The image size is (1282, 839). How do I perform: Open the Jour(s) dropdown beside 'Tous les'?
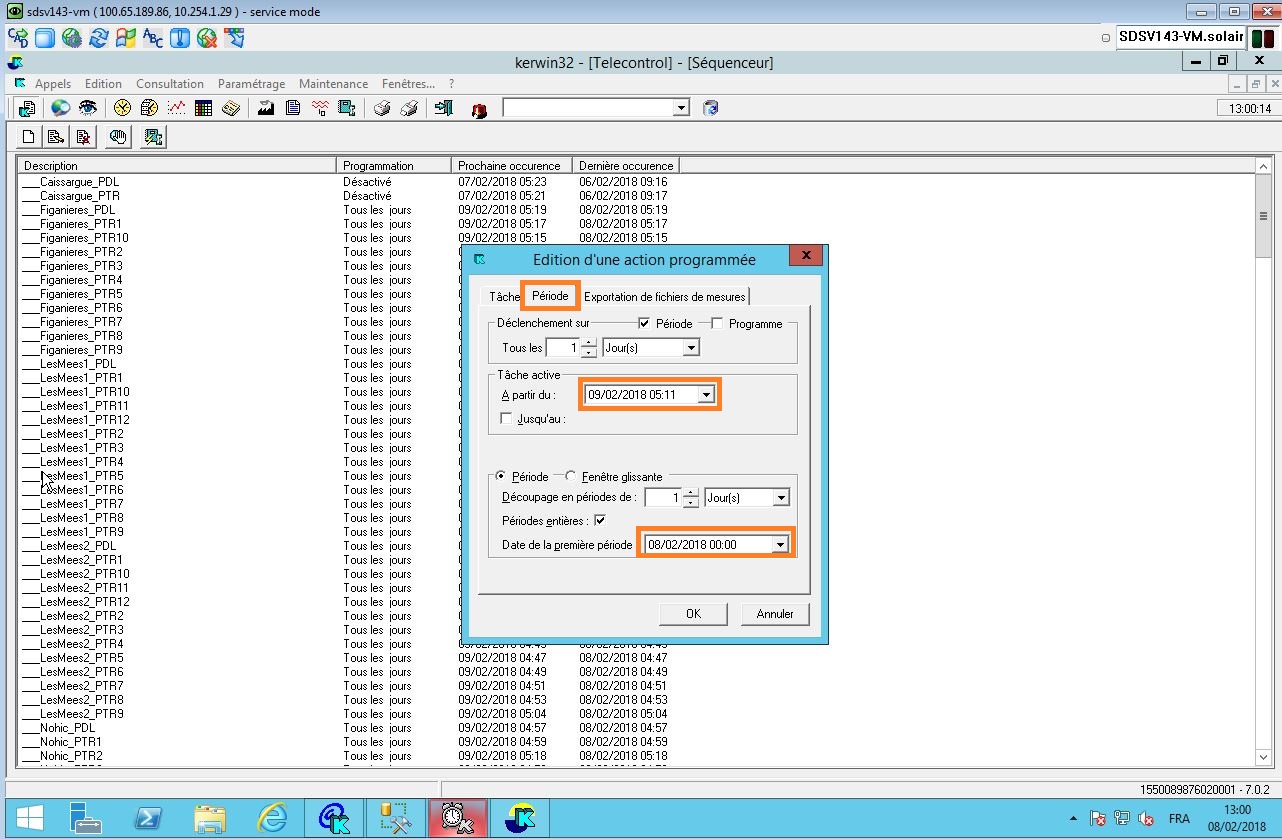click(690, 348)
